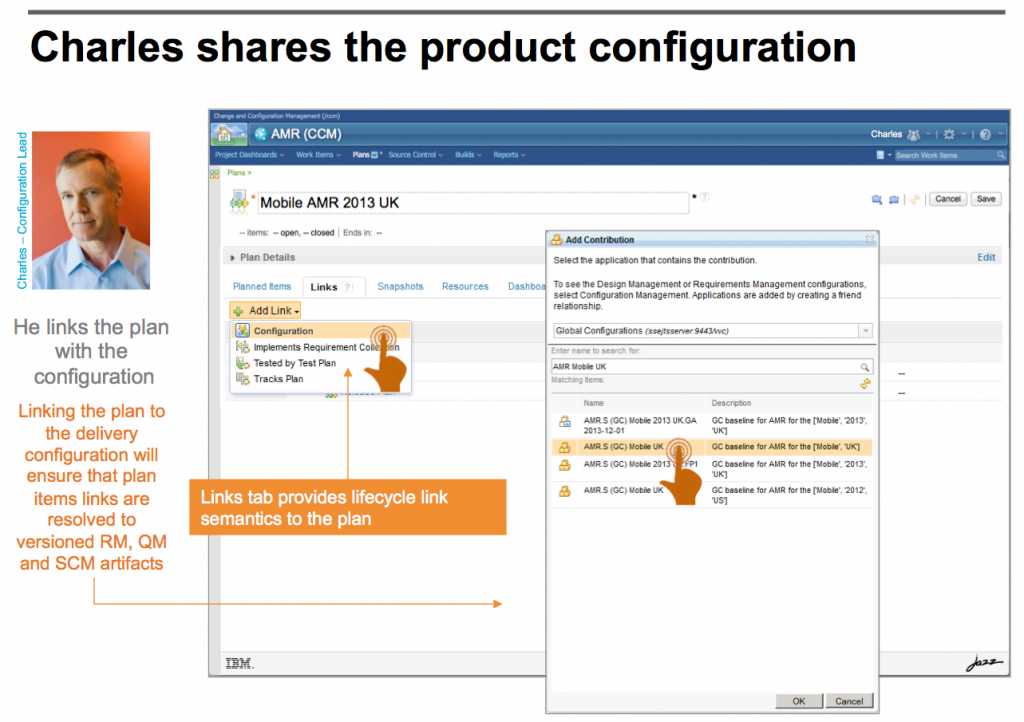Viewport: 1024px width, 722px height.
Task: Select row AMR.S (GC) Mobile 2013 UK.GA 2013-12-01
Action: click(712, 426)
